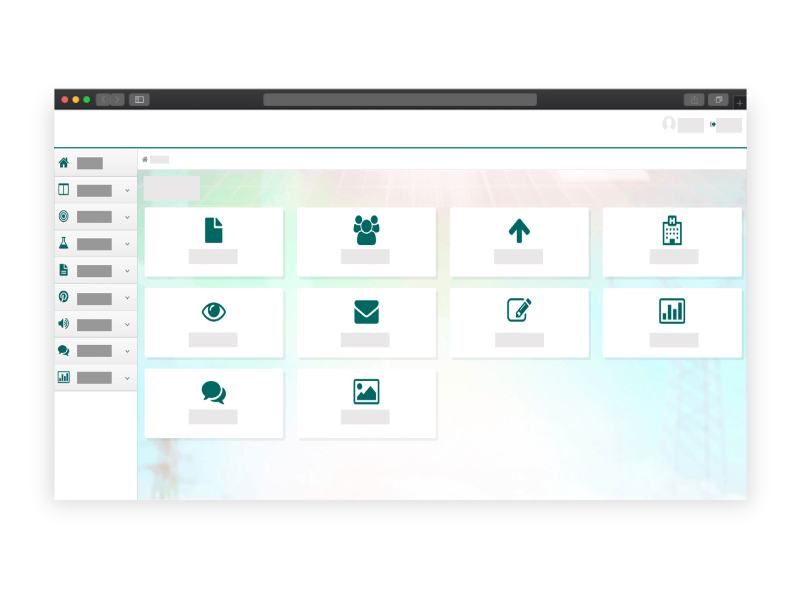This screenshot has width=800, height=600.
Task: Click the edit pencil-and-paper tile
Action: [518, 322]
